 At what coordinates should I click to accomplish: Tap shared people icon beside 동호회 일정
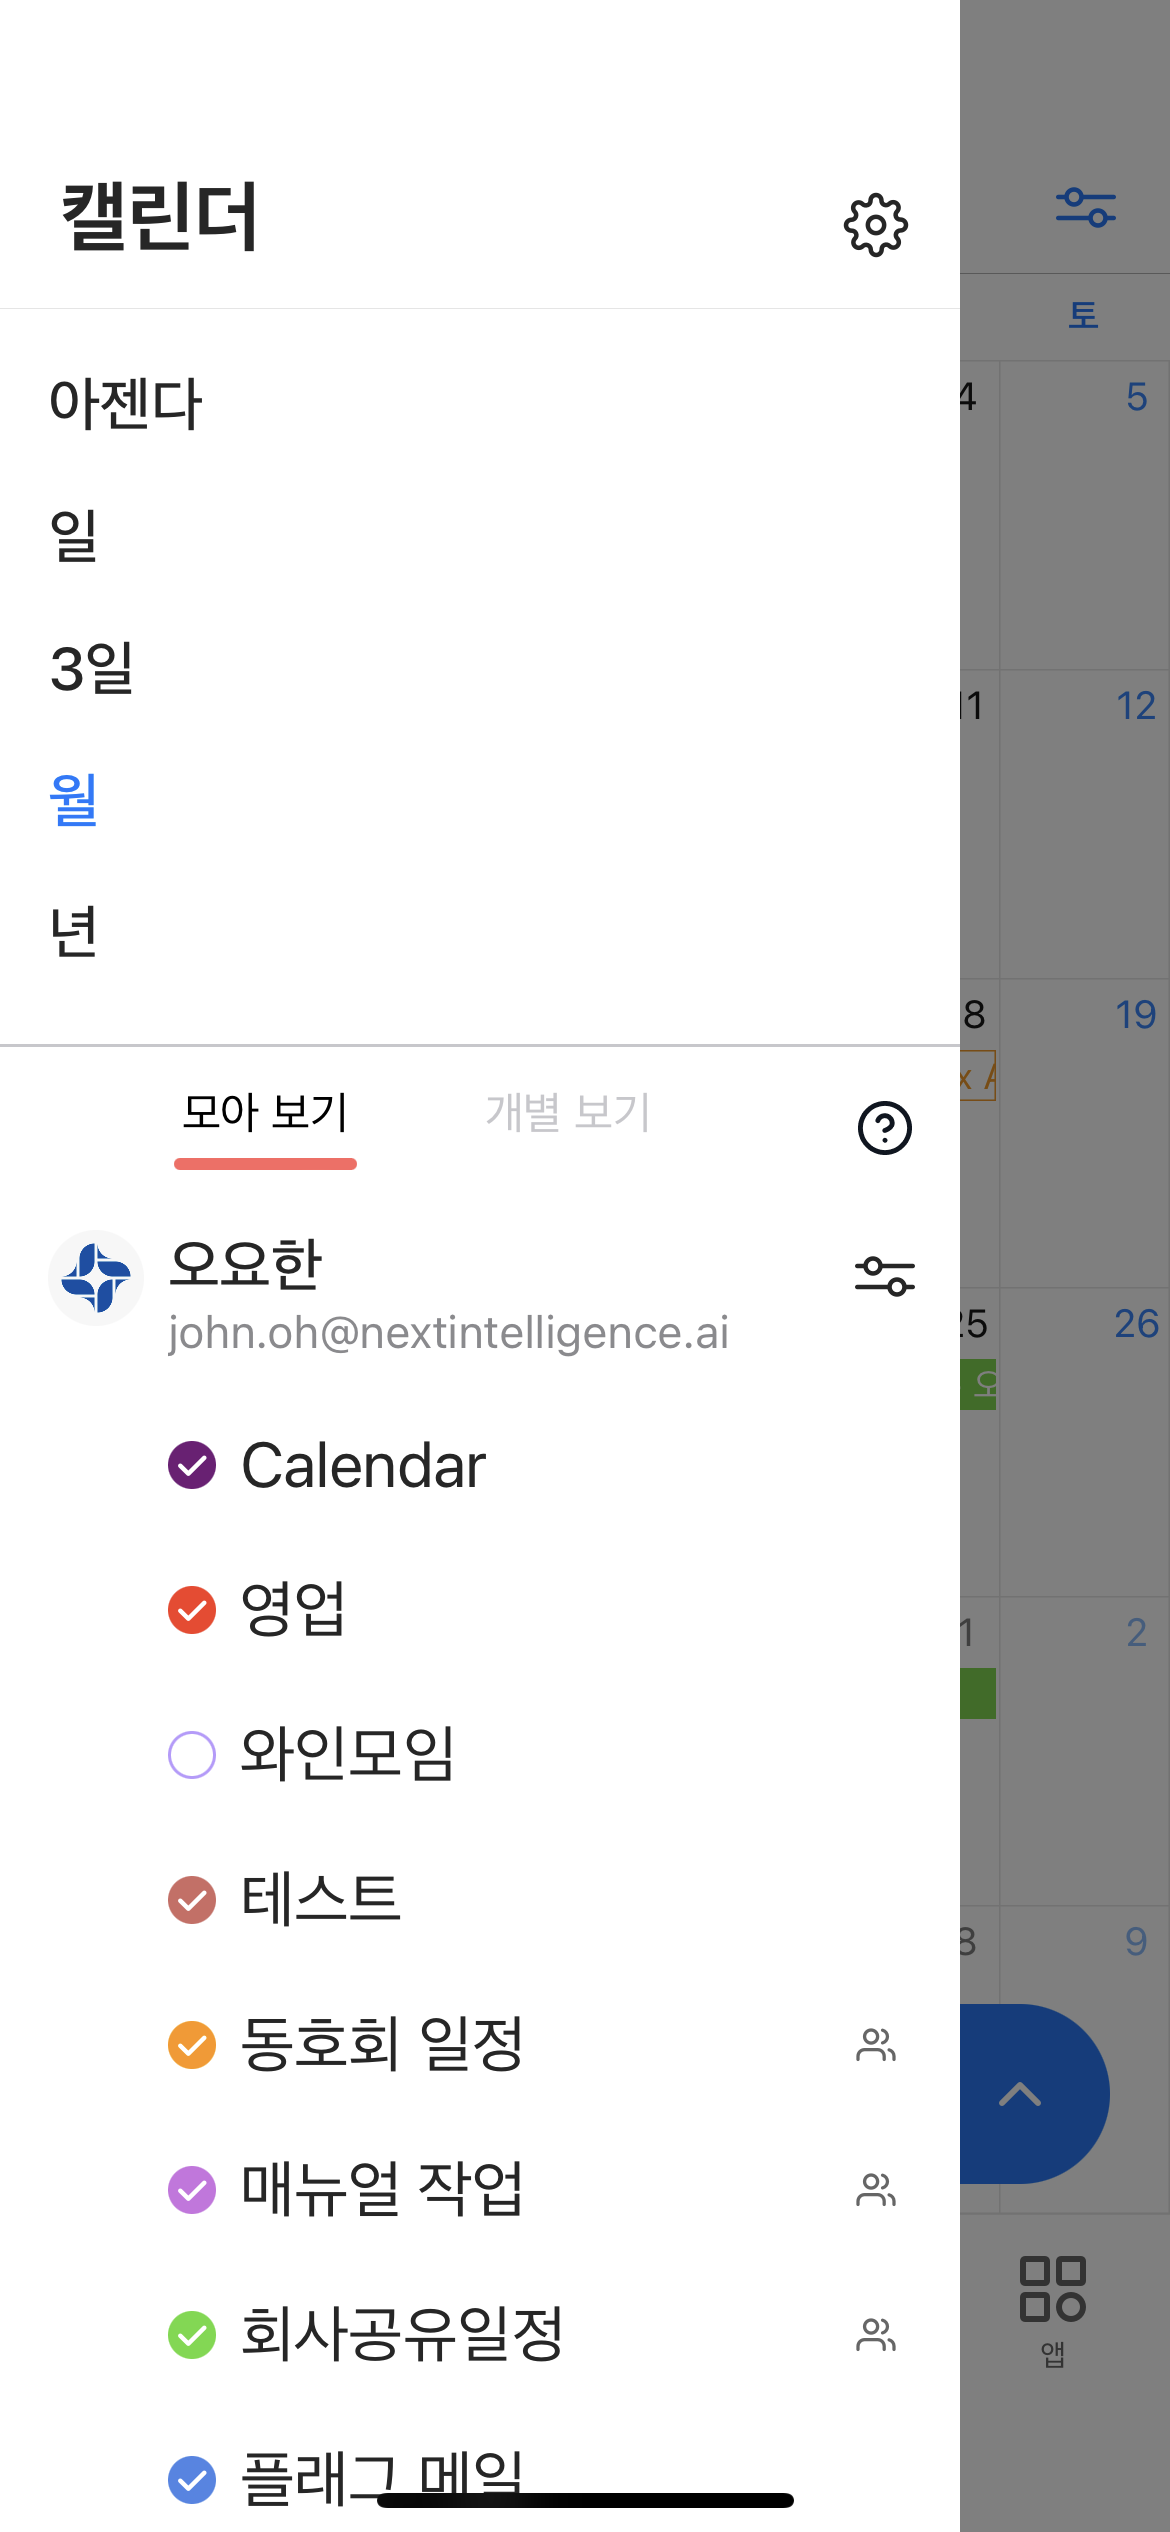[x=876, y=2045]
